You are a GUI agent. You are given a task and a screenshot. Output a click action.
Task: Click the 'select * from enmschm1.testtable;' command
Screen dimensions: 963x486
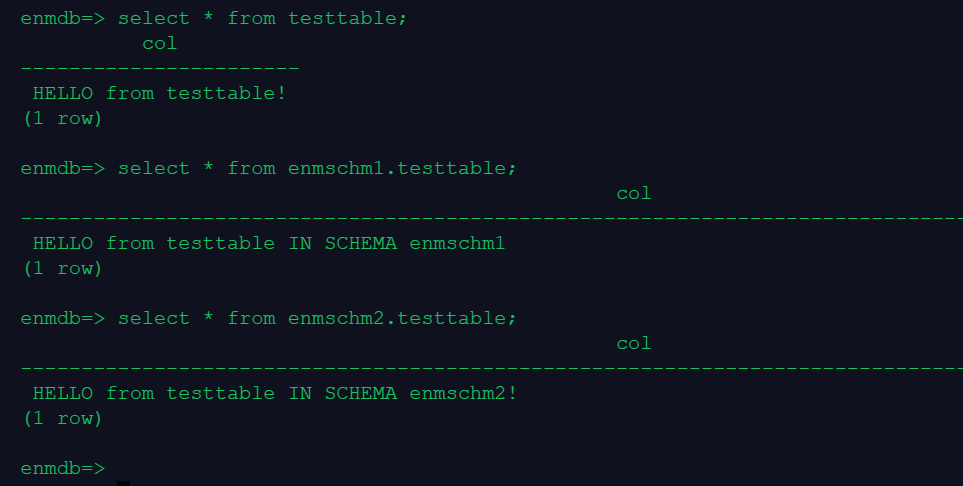317,168
